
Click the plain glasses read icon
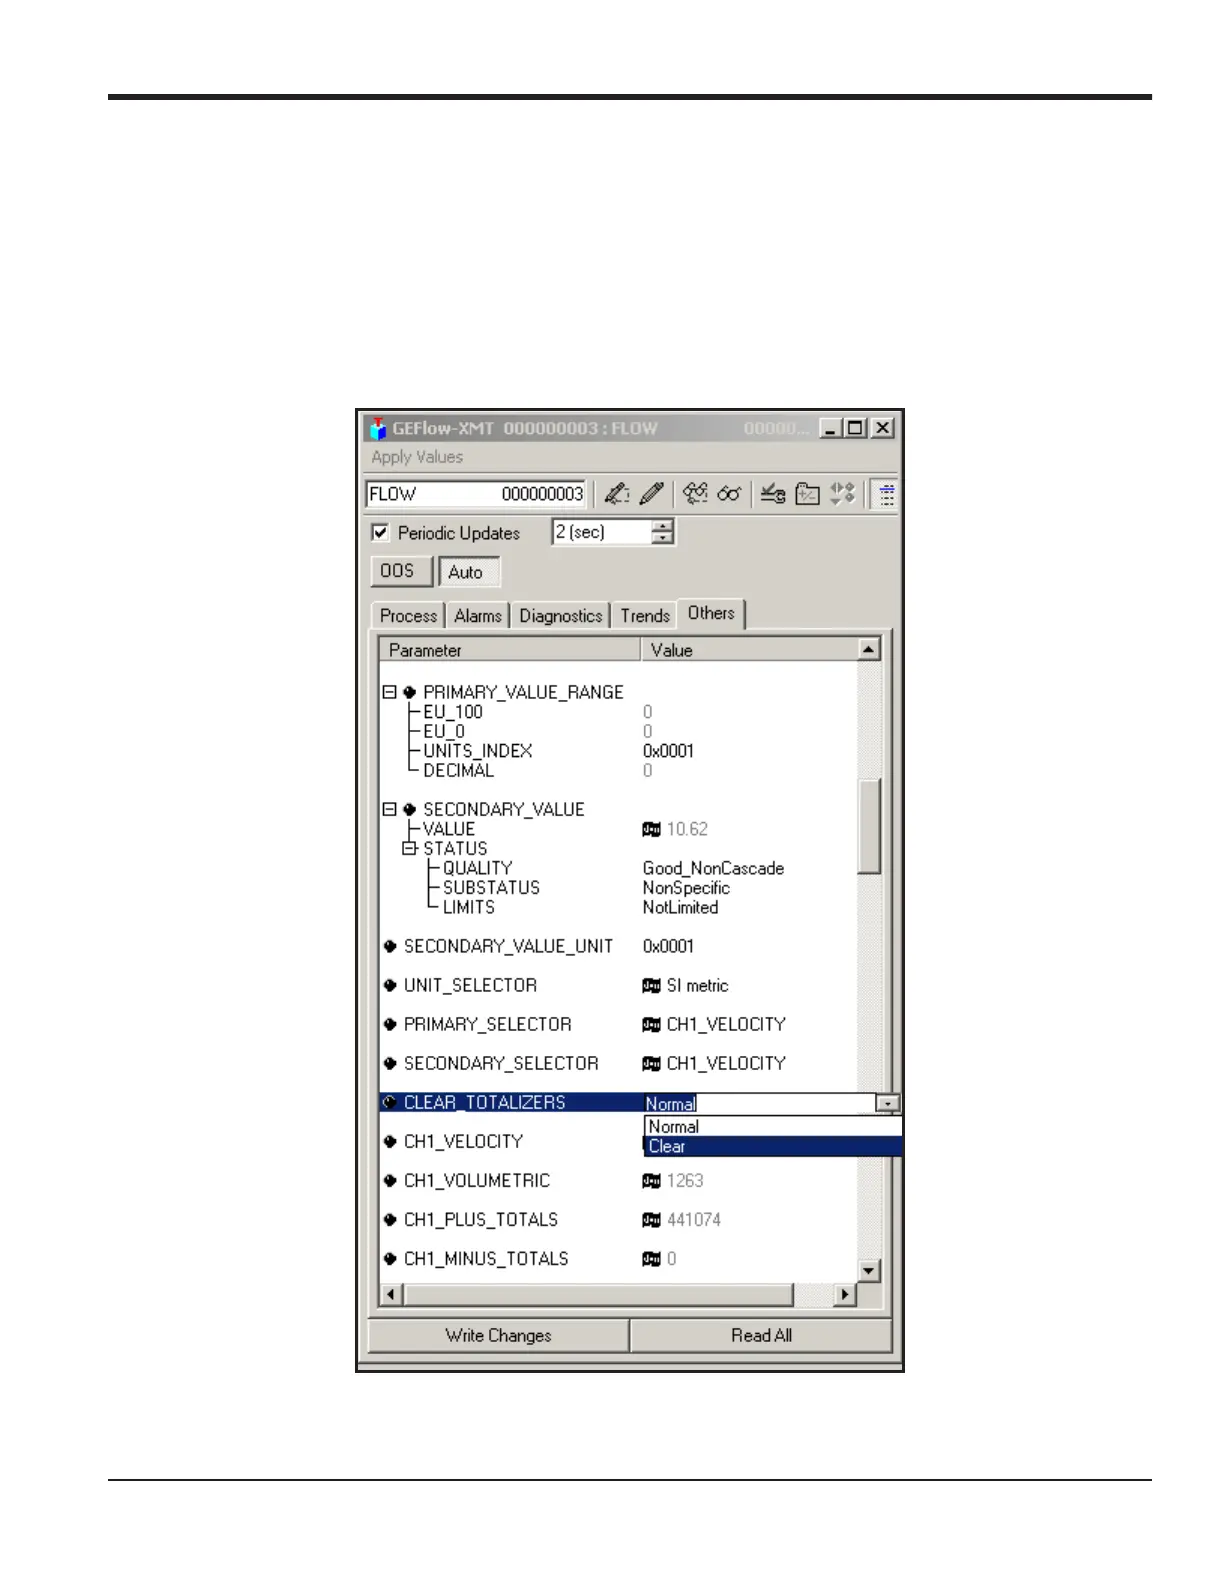pos(730,493)
